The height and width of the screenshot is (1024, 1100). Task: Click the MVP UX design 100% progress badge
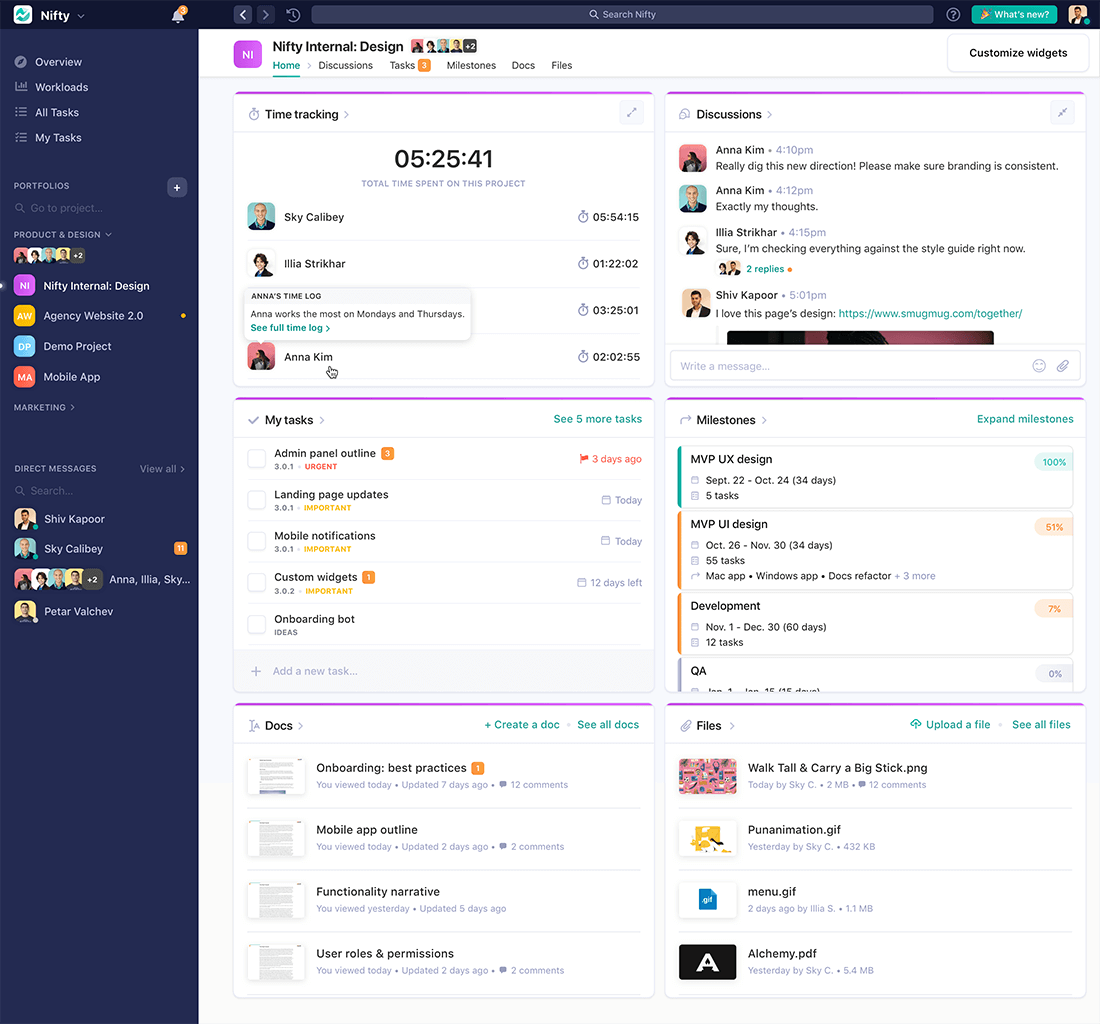coord(1054,462)
